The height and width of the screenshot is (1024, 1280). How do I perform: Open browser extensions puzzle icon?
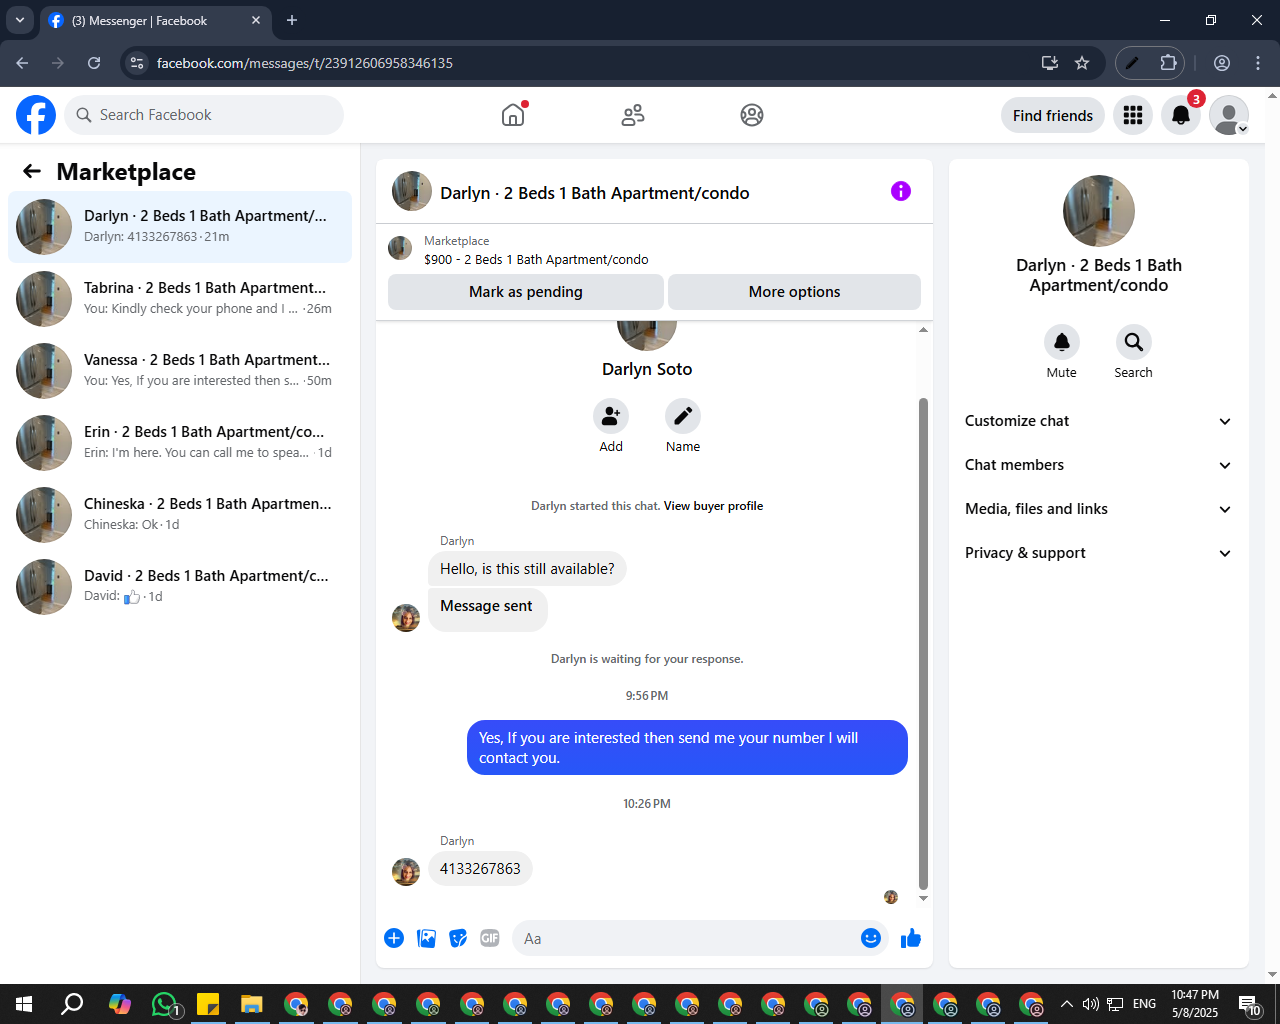[1168, 63]
